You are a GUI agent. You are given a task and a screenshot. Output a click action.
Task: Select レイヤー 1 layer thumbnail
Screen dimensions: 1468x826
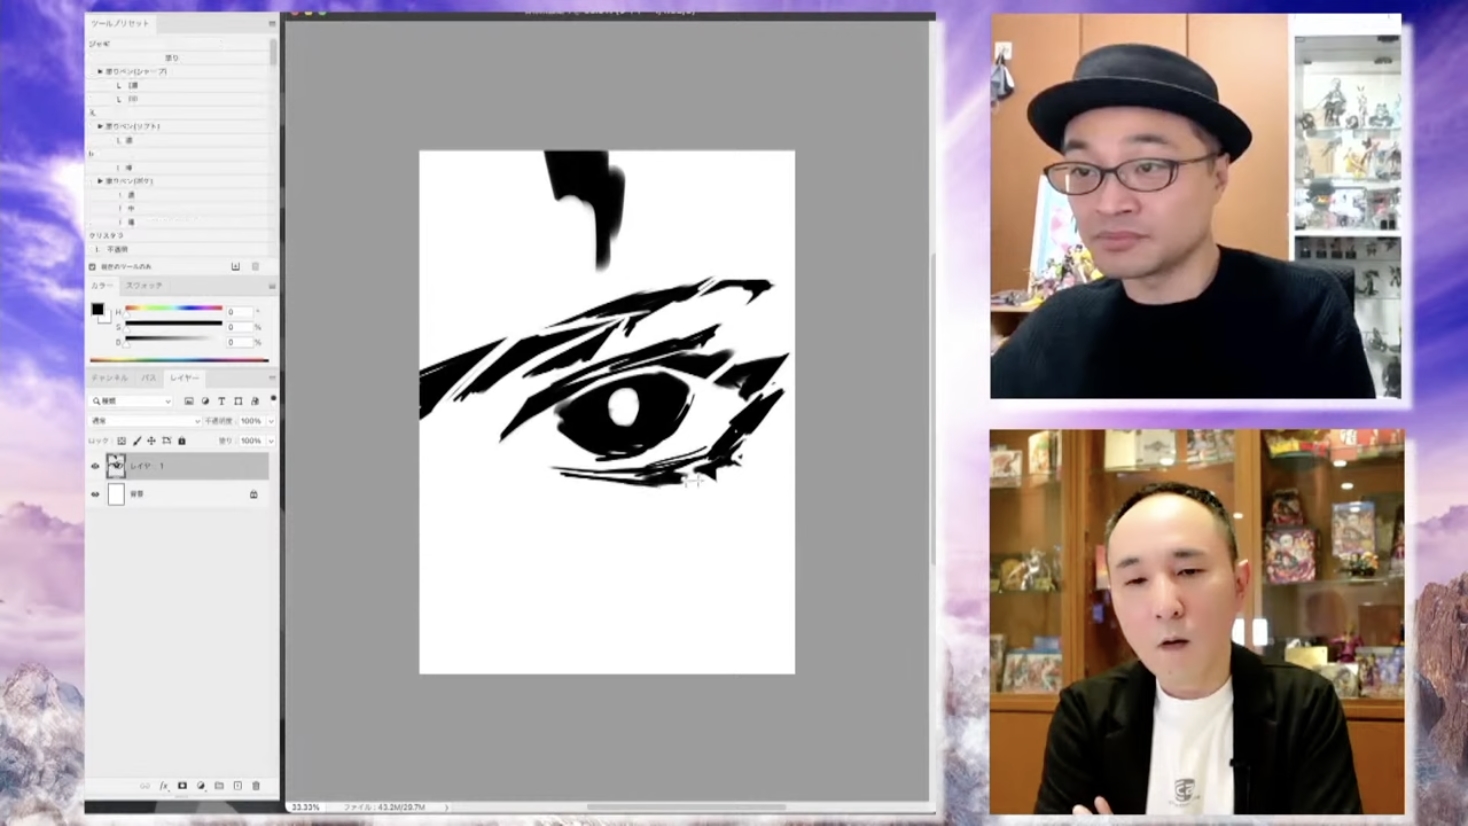[116, 466]
